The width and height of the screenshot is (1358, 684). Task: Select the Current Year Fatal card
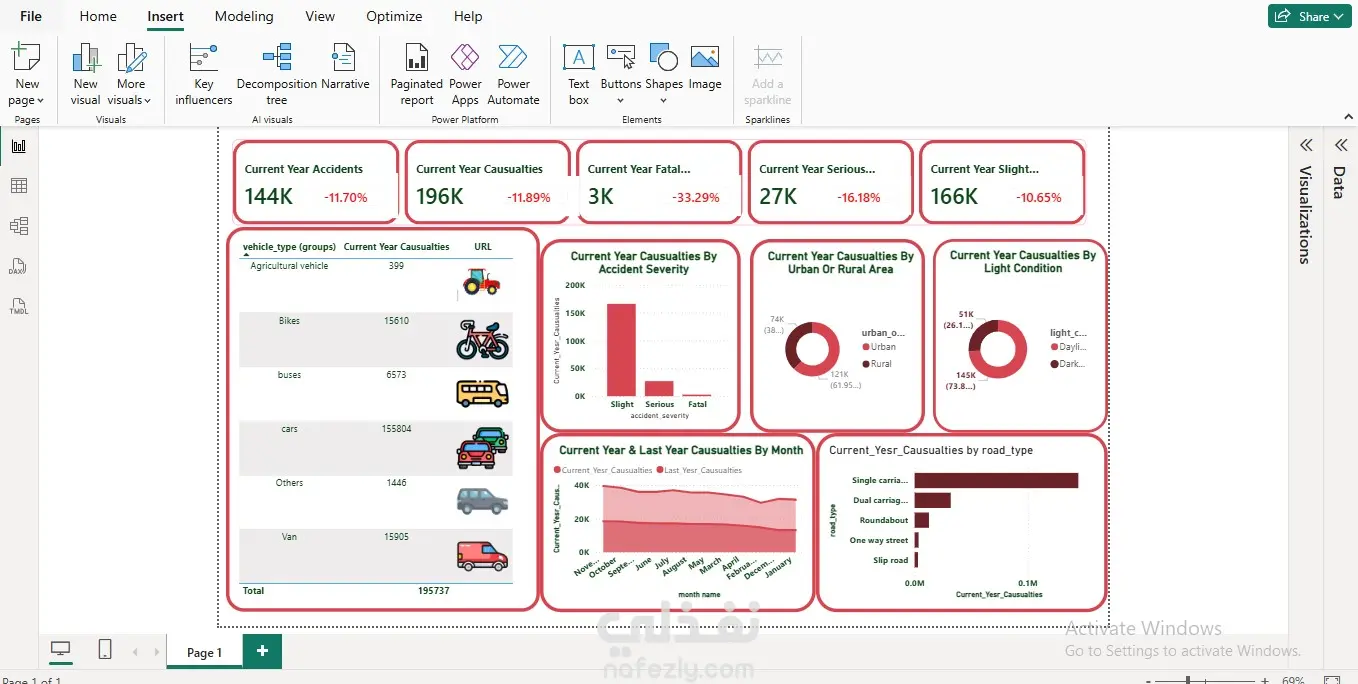pyautogui.click(x=659, y=182)
